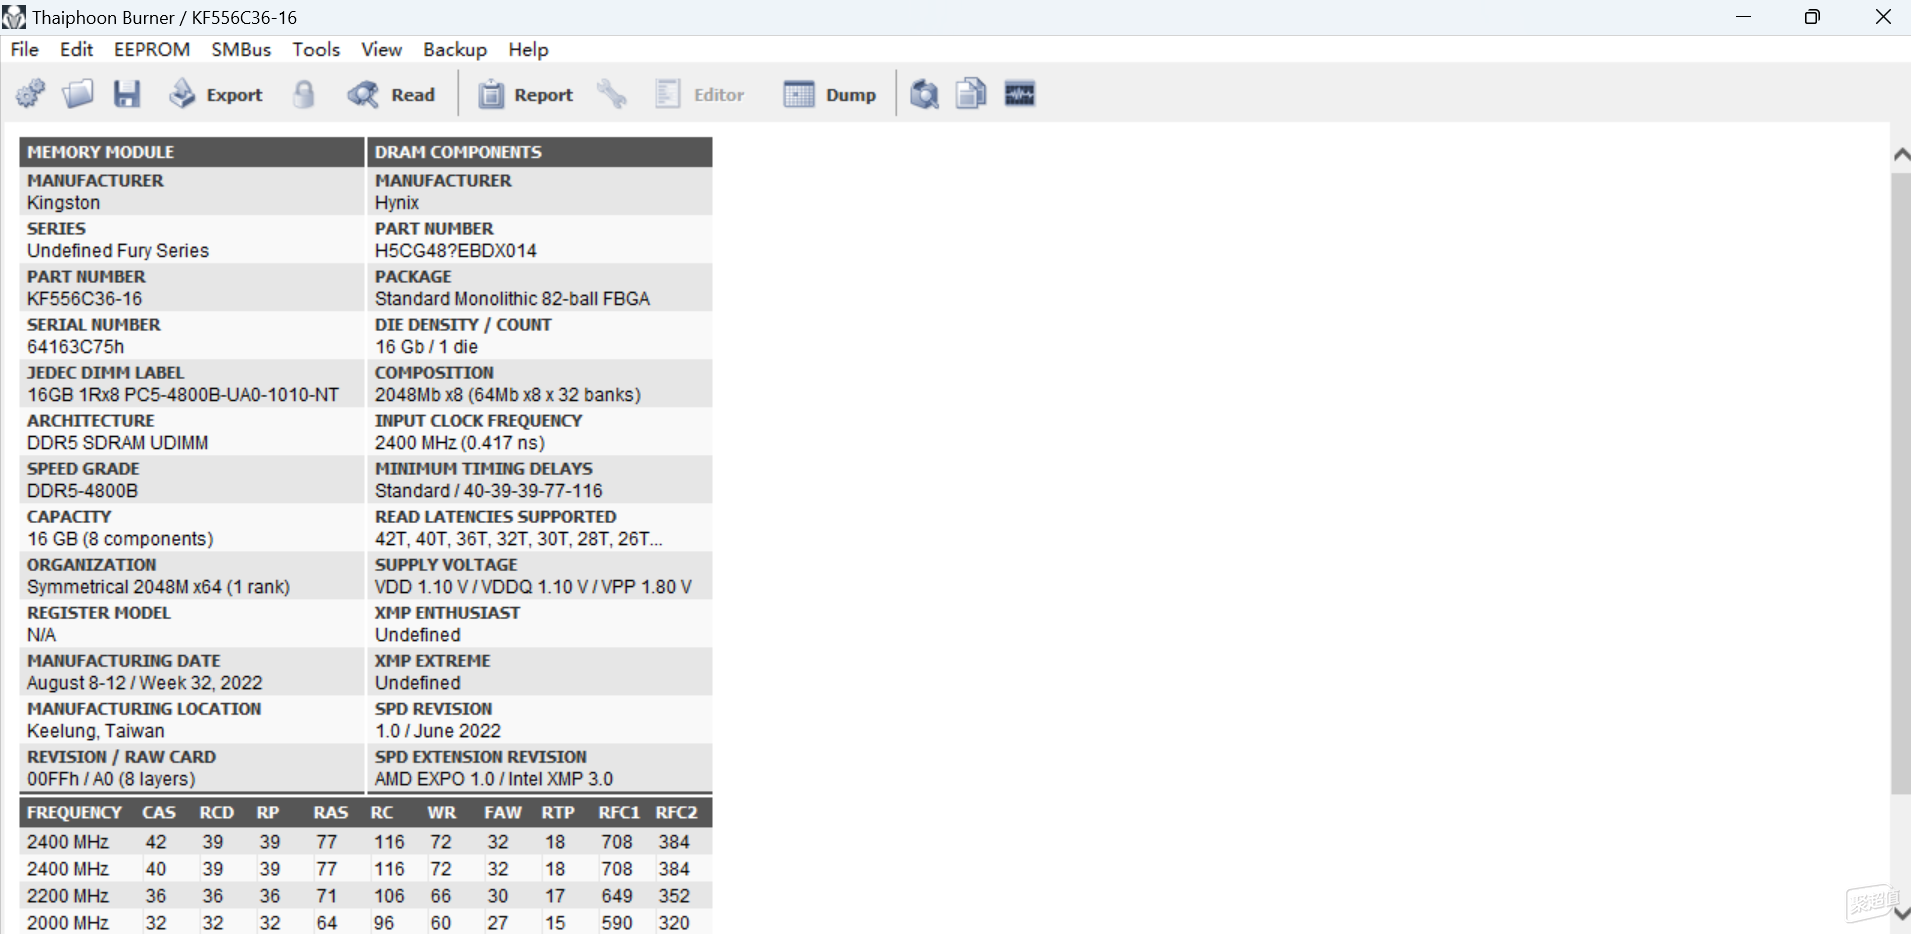Click the scrollbar up arrow

click(1901, 155)
